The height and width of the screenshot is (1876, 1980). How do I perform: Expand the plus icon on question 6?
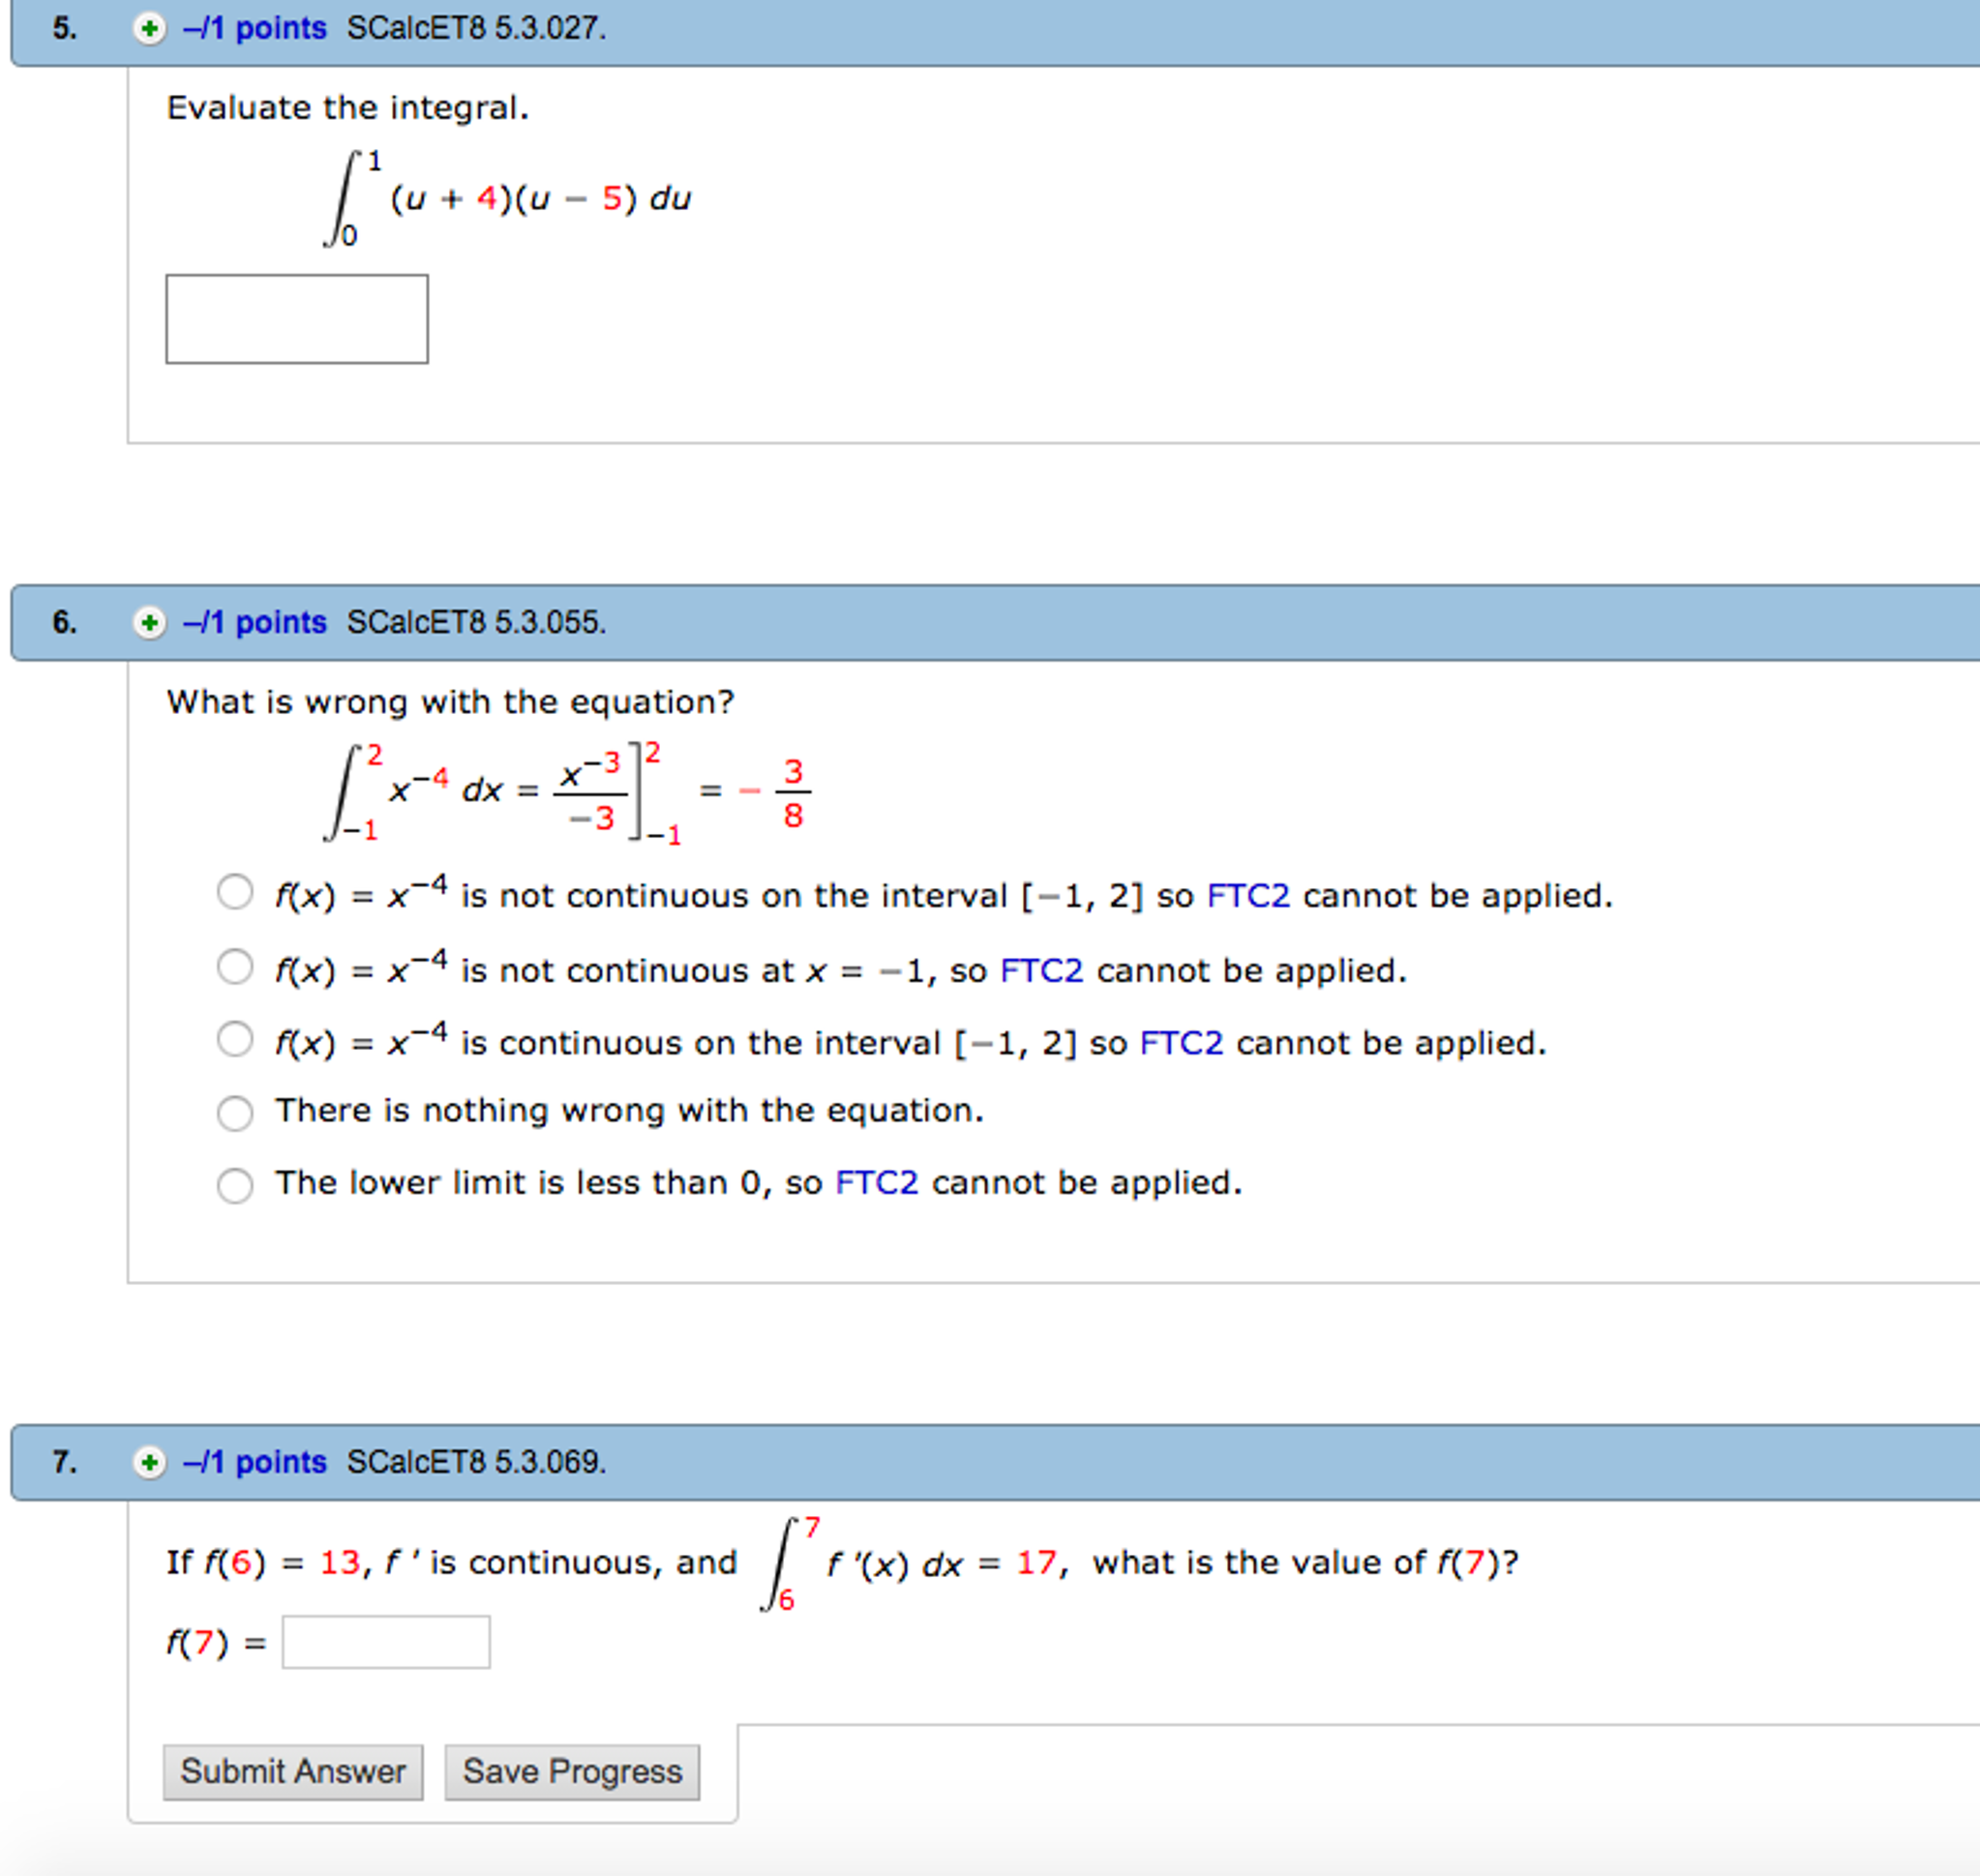(149, 623)
